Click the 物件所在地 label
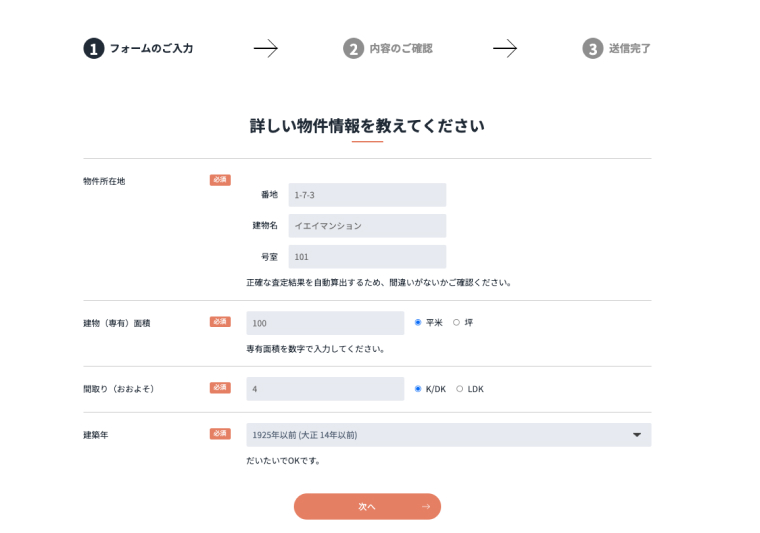This screenshot has height=533, width=760. 104,181
